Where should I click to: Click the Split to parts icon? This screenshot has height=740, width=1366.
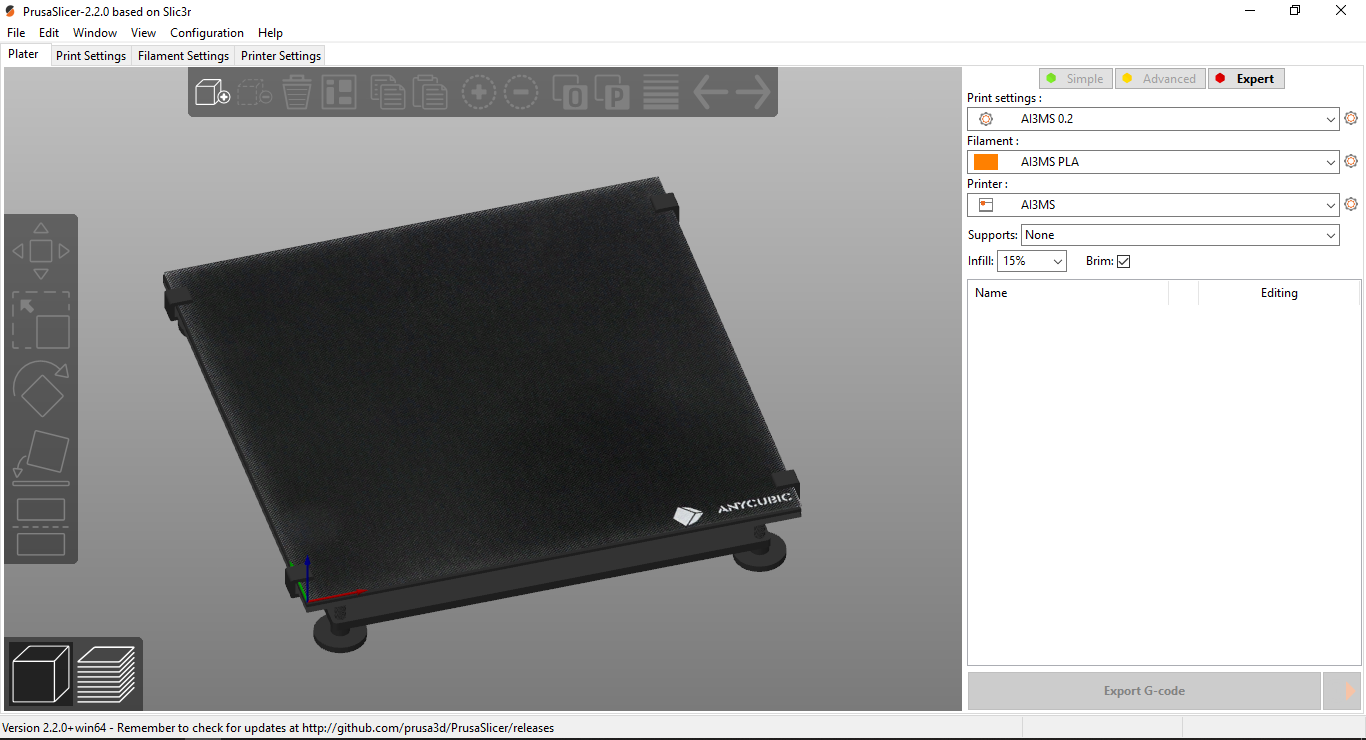(613, 93)
